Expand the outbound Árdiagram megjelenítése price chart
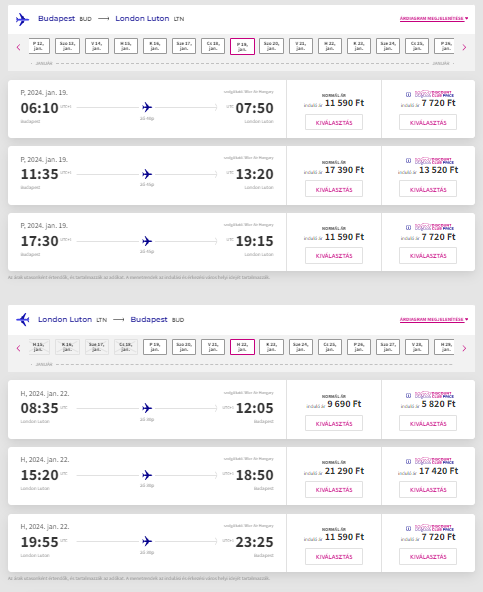The width and height of the screenshot is (483, 592). tap(434, 18)
